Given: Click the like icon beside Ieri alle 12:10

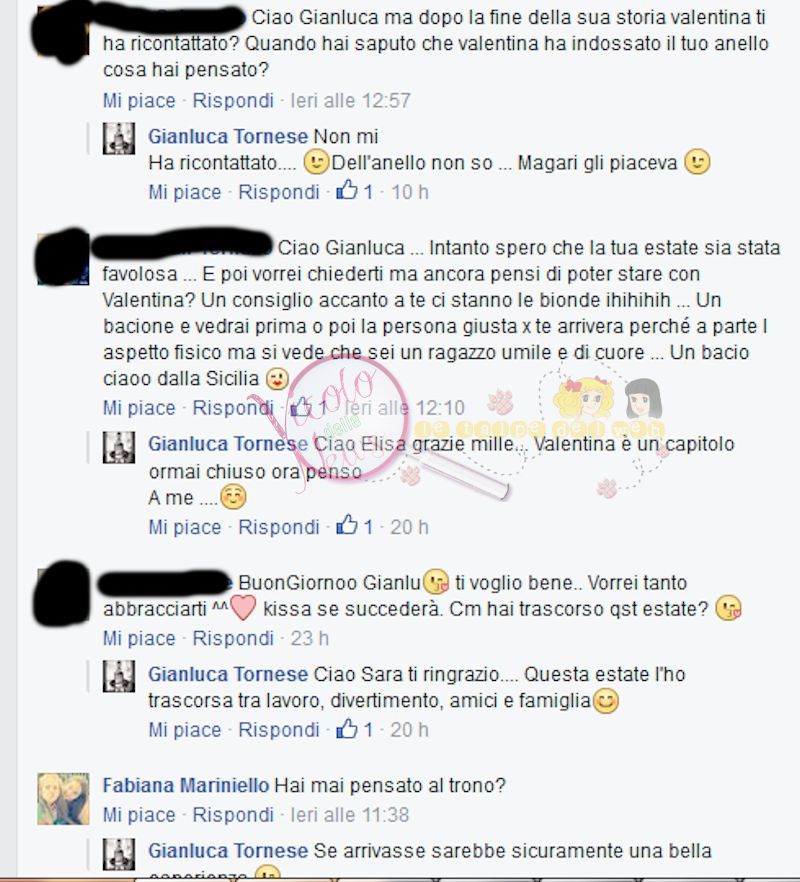Looking at the screenshot, I should click(300, 406).
